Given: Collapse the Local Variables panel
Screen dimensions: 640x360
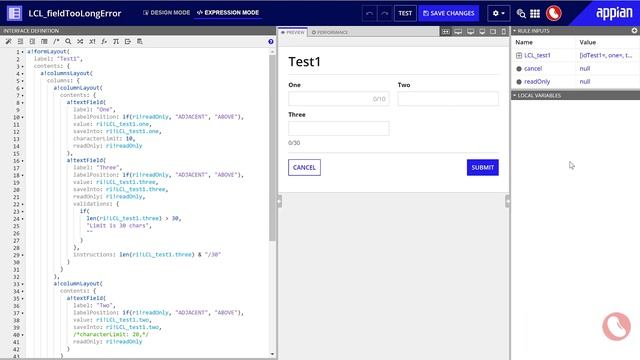Looking at the screenshot, I should [515, 96].
